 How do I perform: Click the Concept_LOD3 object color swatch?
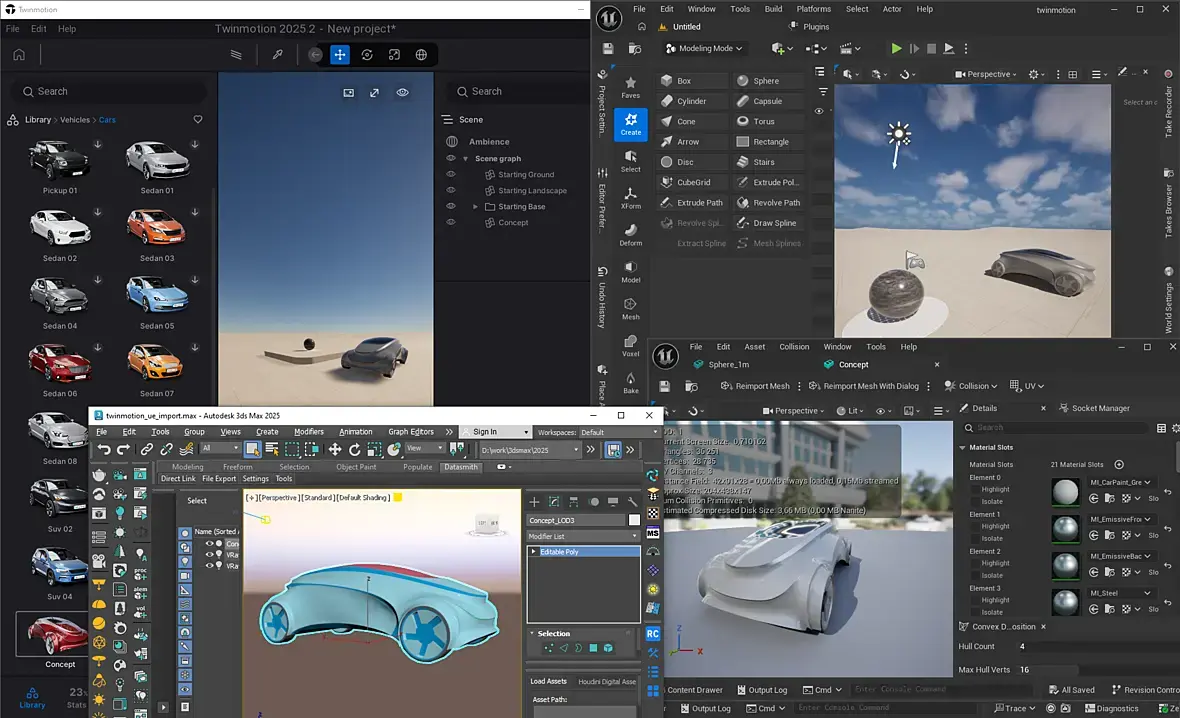[x=634, y=520]
